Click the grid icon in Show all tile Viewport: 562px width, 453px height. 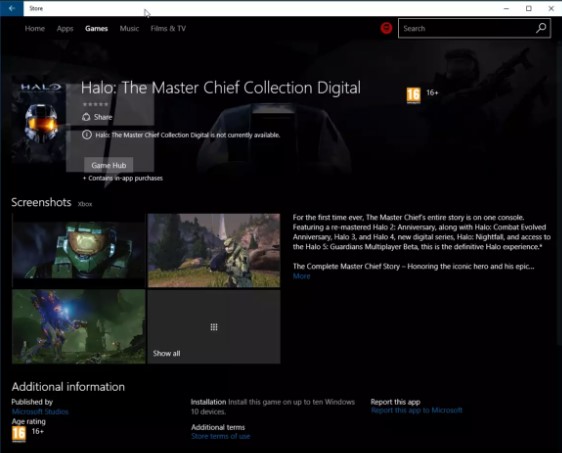(x=214, y=327)
